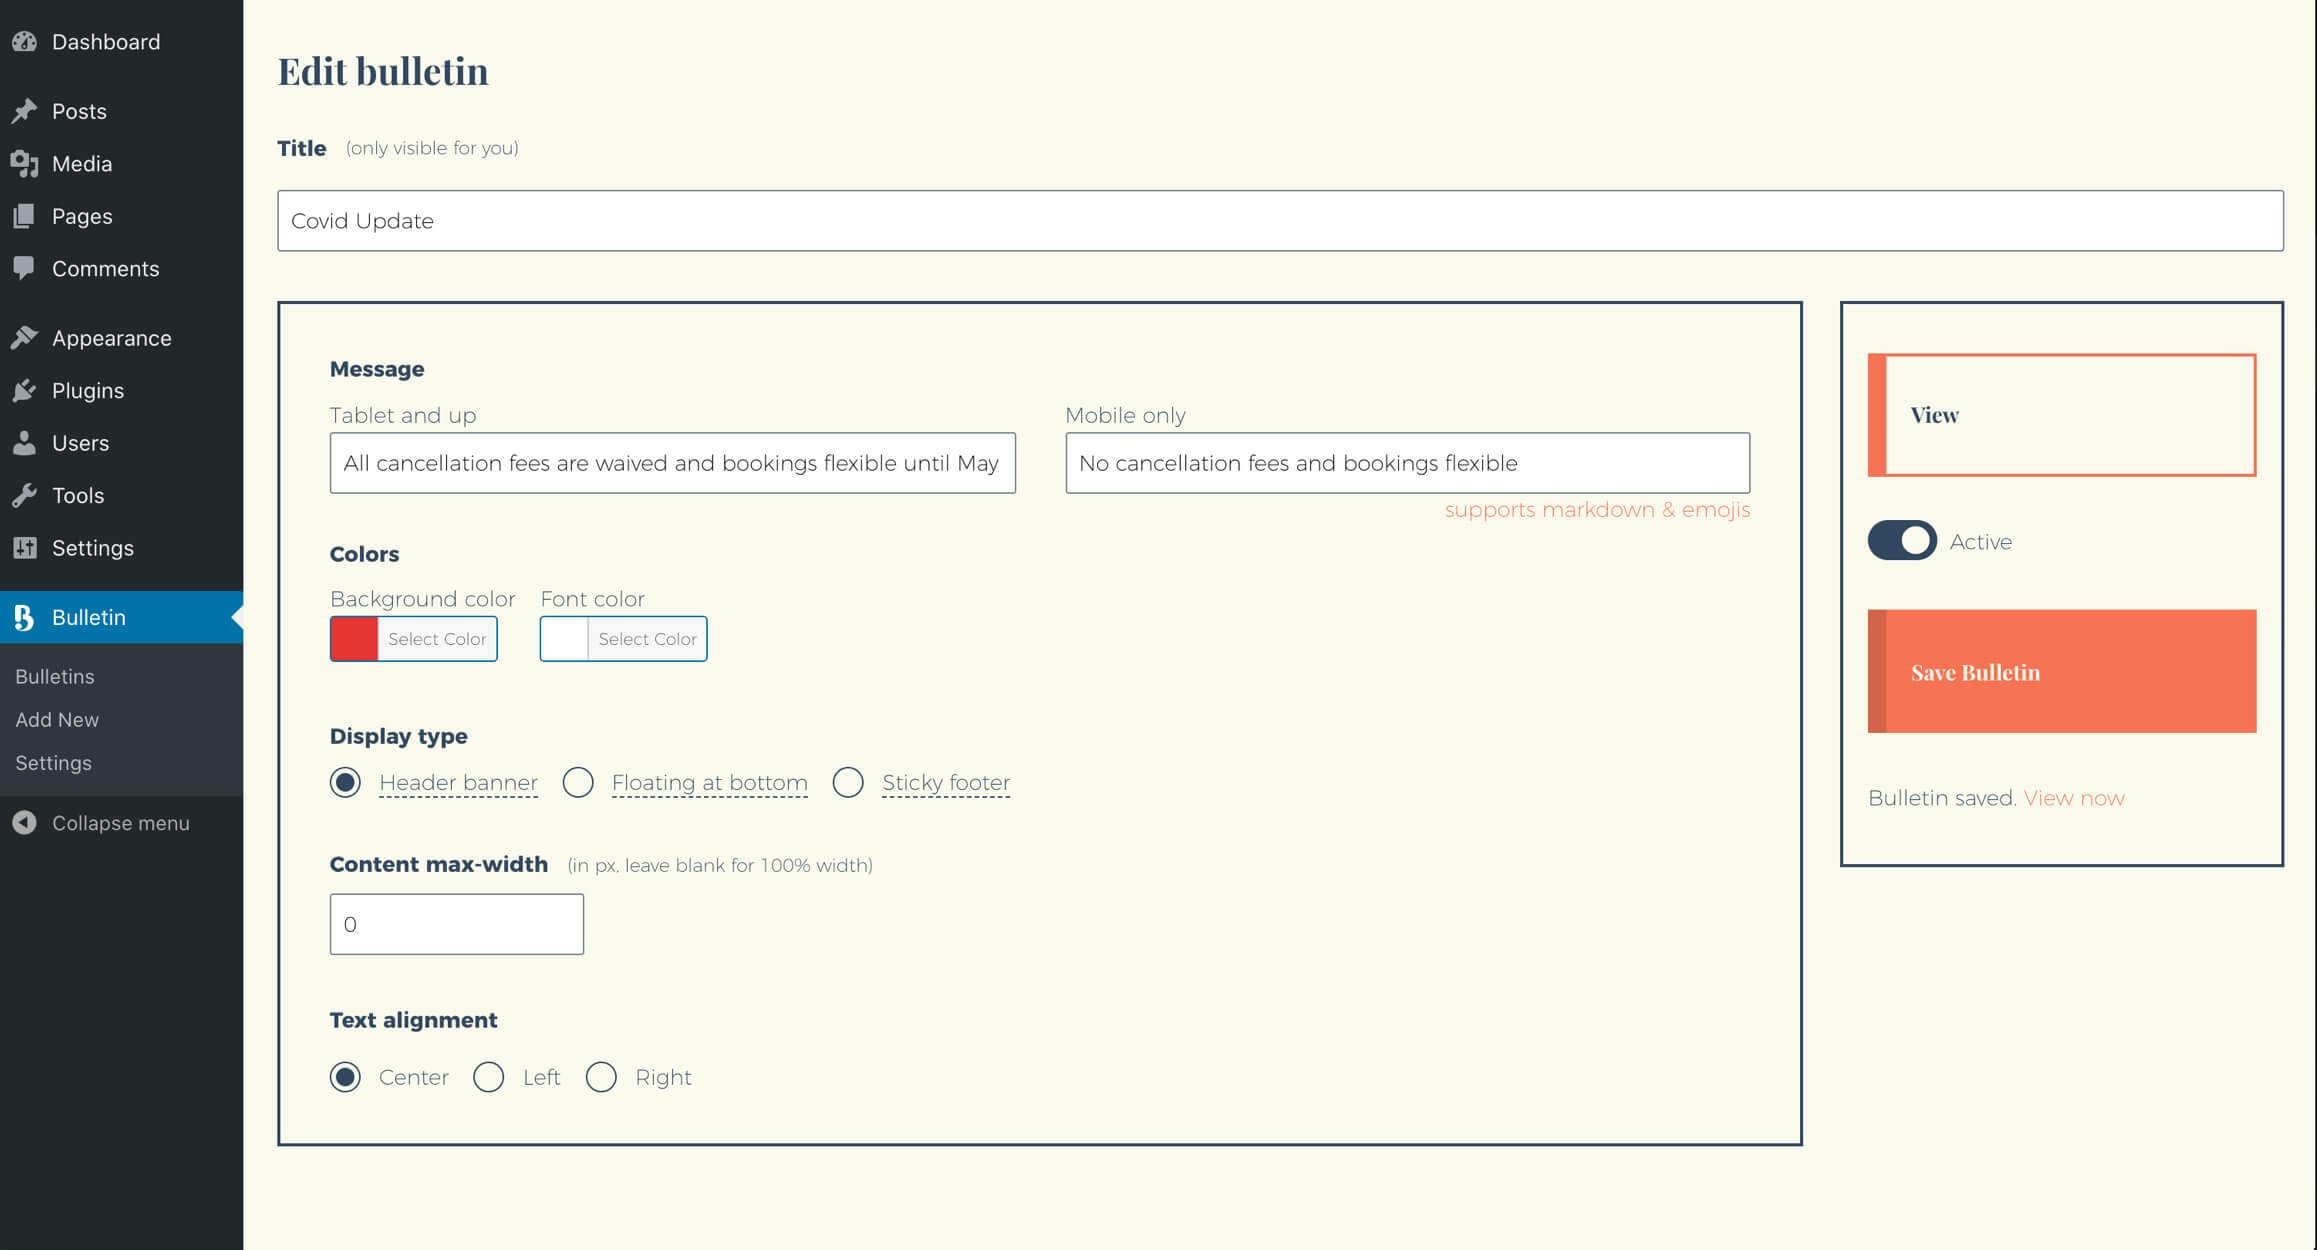
Task: Open Media via its camera icon
Action: [25, 164]
